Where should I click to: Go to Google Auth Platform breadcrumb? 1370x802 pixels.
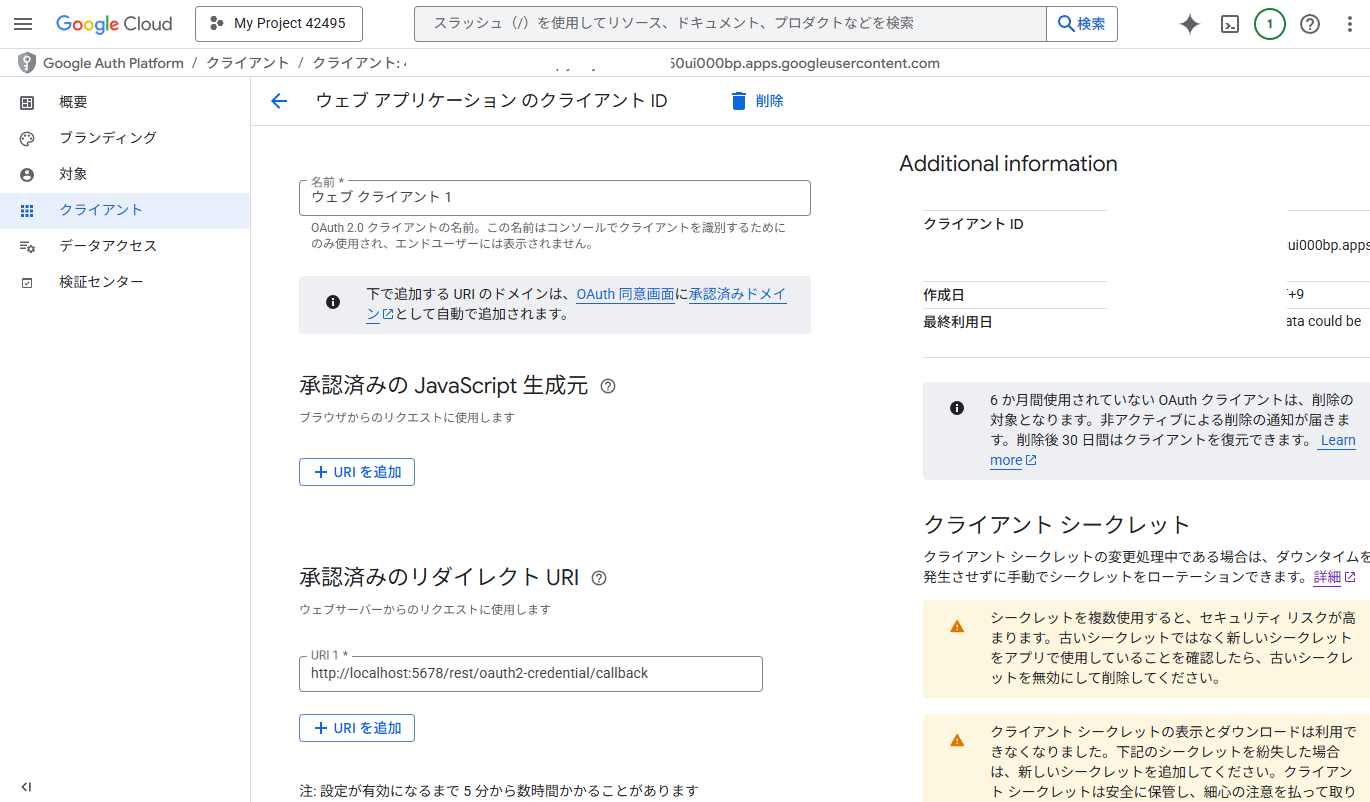click(113, 63)
